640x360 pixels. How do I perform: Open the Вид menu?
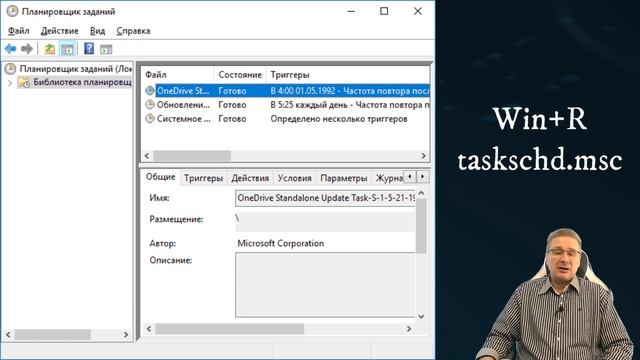coord(98,31)
